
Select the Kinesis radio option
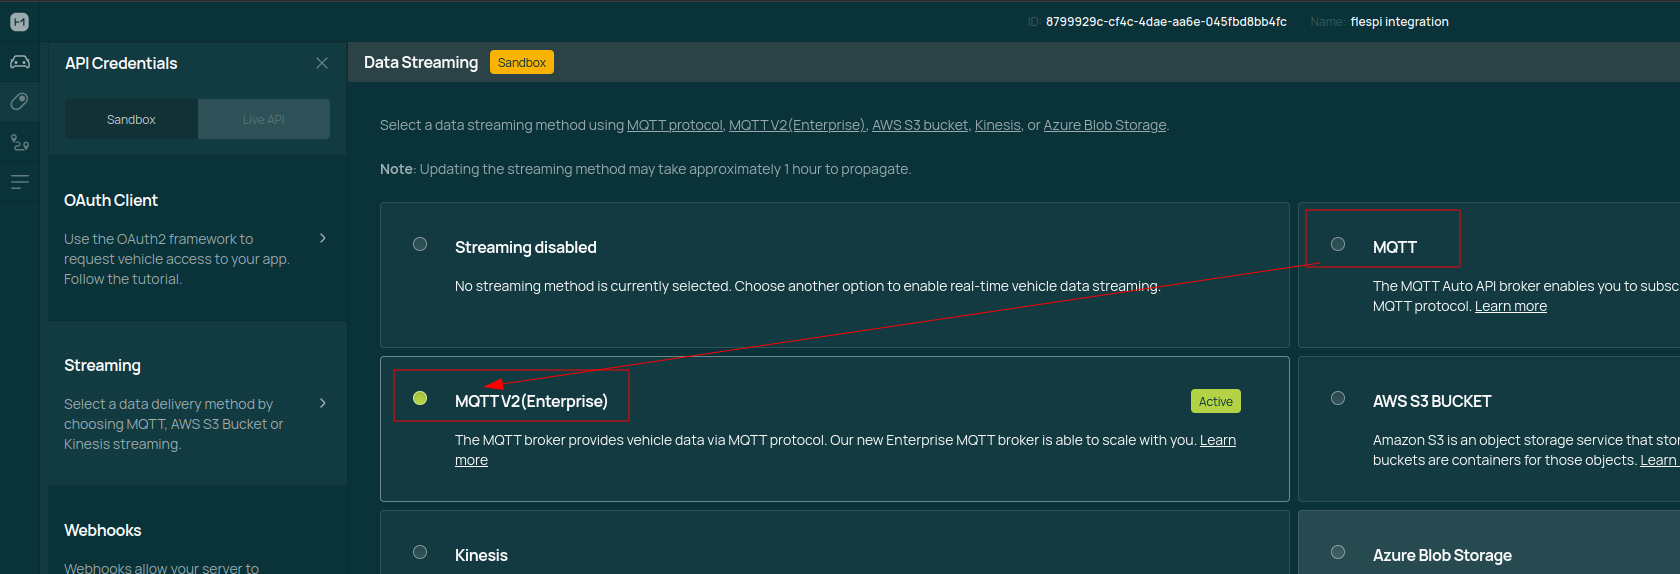click(x=420, y=552)
